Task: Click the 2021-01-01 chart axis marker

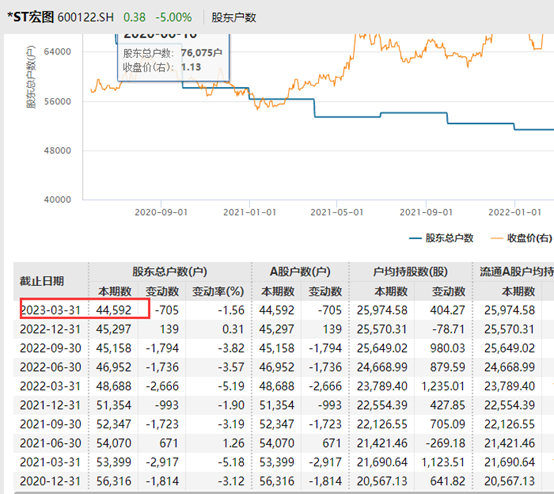Action: click(249, 212)
